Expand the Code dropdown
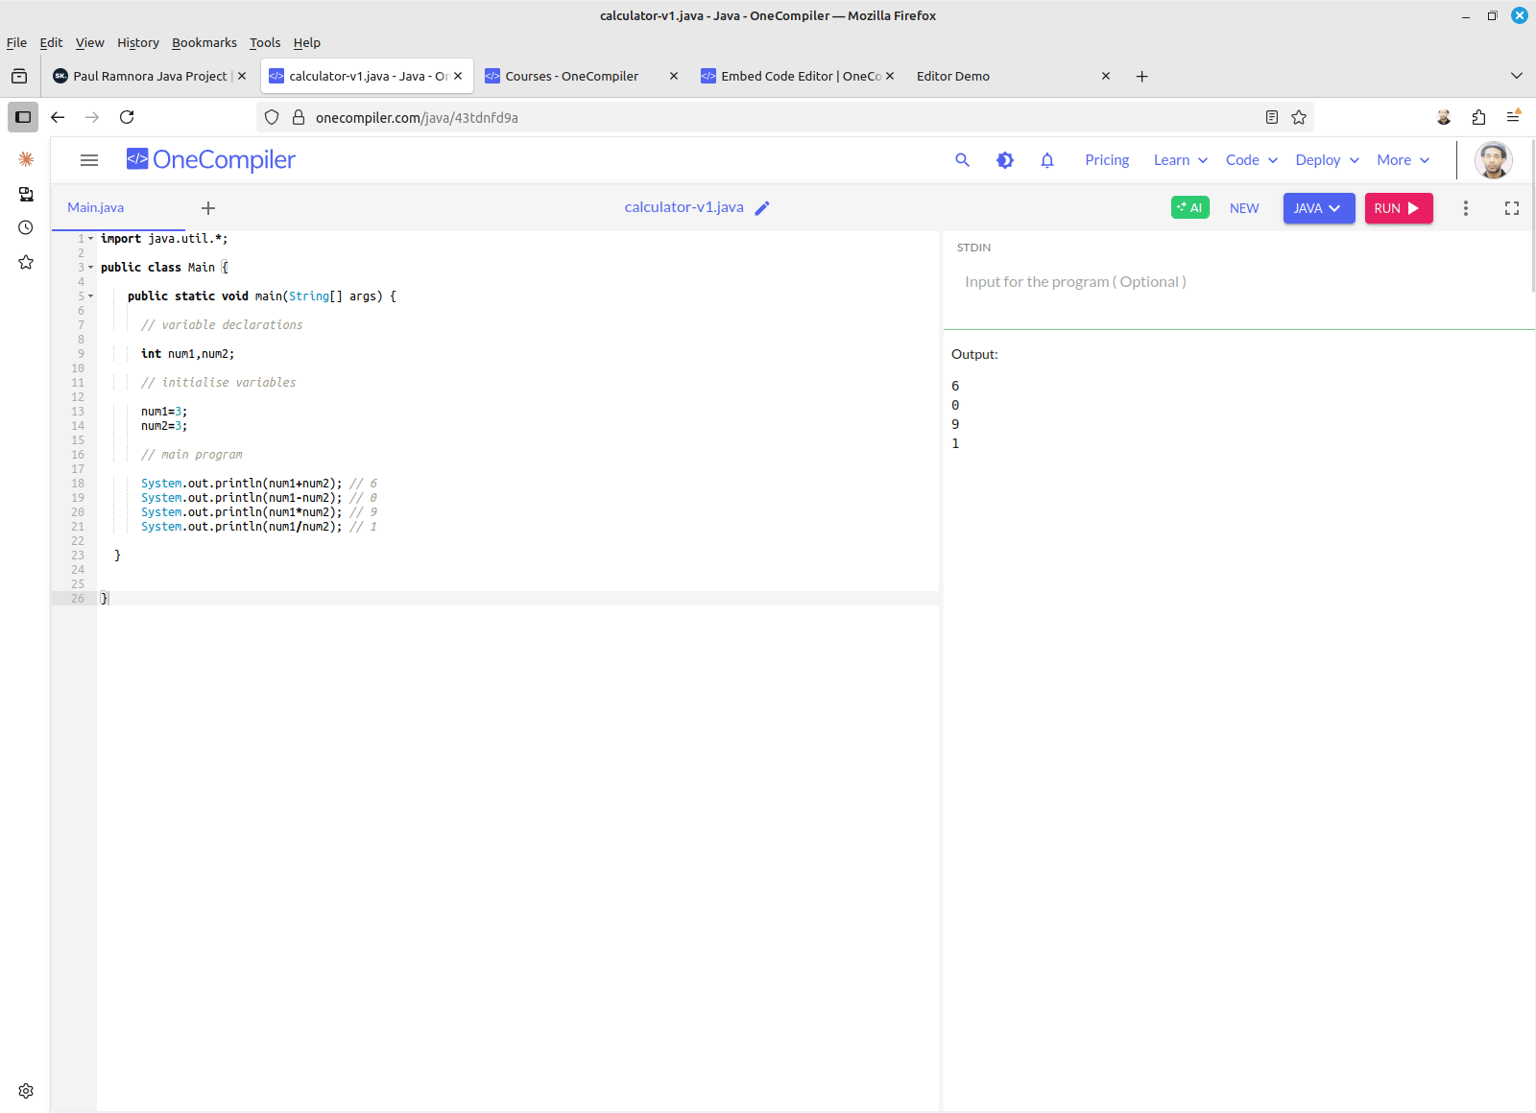The width and height of the screenshot is (1536, 1113). 1251,160
